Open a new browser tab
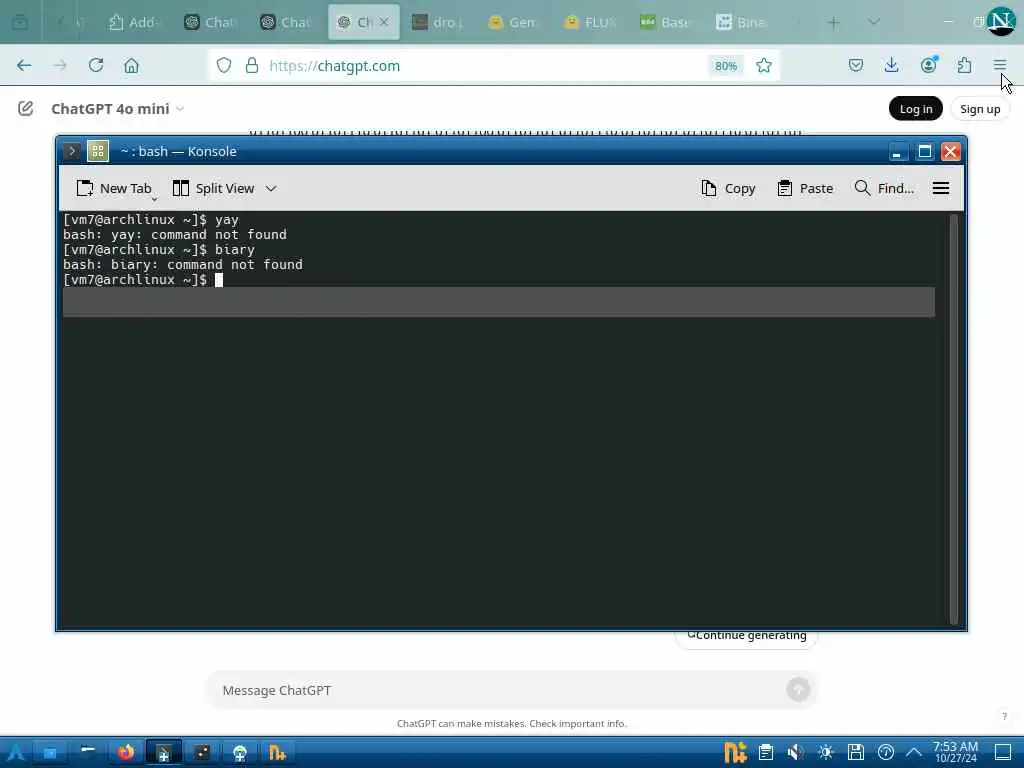 (833, 22)
